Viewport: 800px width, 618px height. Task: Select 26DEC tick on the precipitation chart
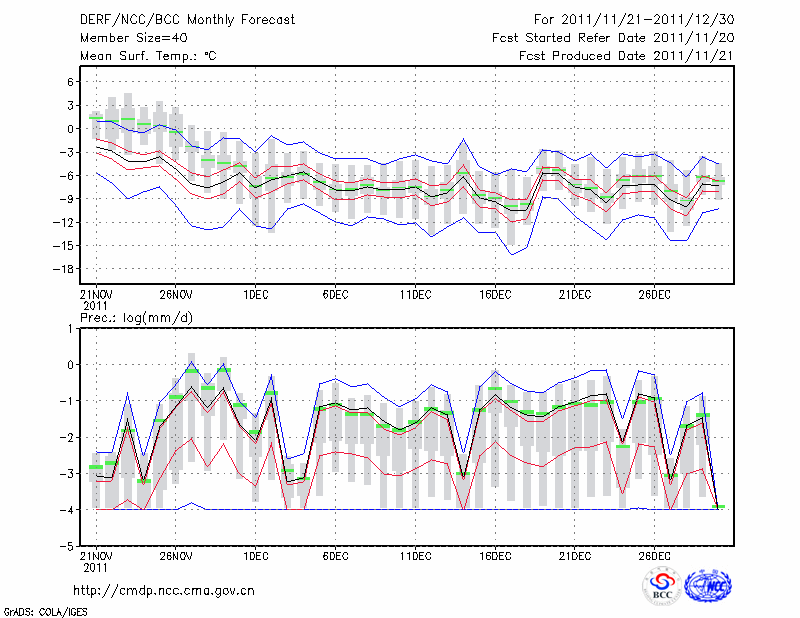(x=654, y=555)
